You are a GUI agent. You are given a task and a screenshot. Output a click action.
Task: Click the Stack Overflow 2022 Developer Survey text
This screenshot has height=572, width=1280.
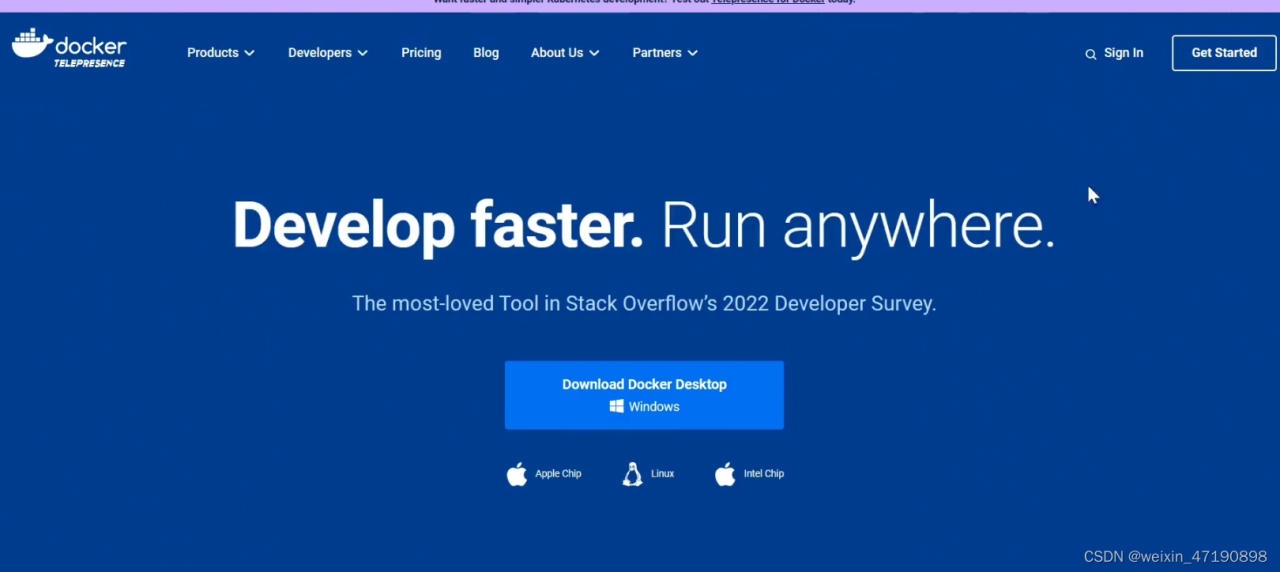coord(644,303)
